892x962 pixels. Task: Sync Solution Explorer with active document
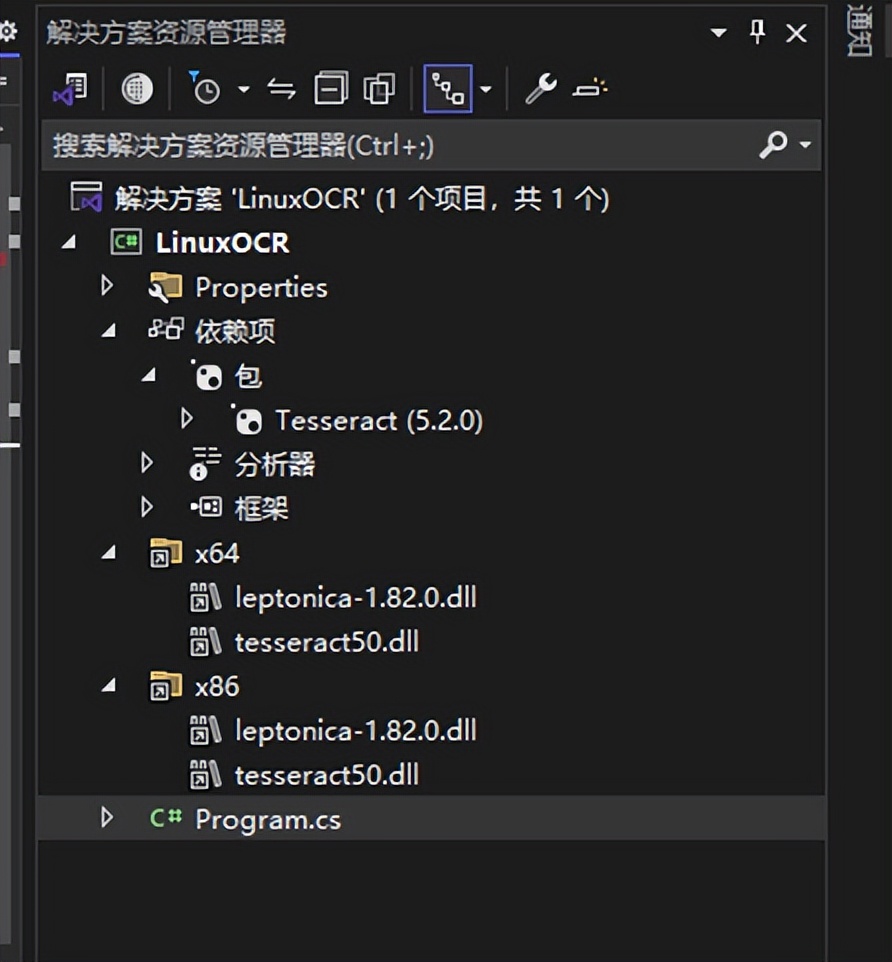[x=281, y=88]
